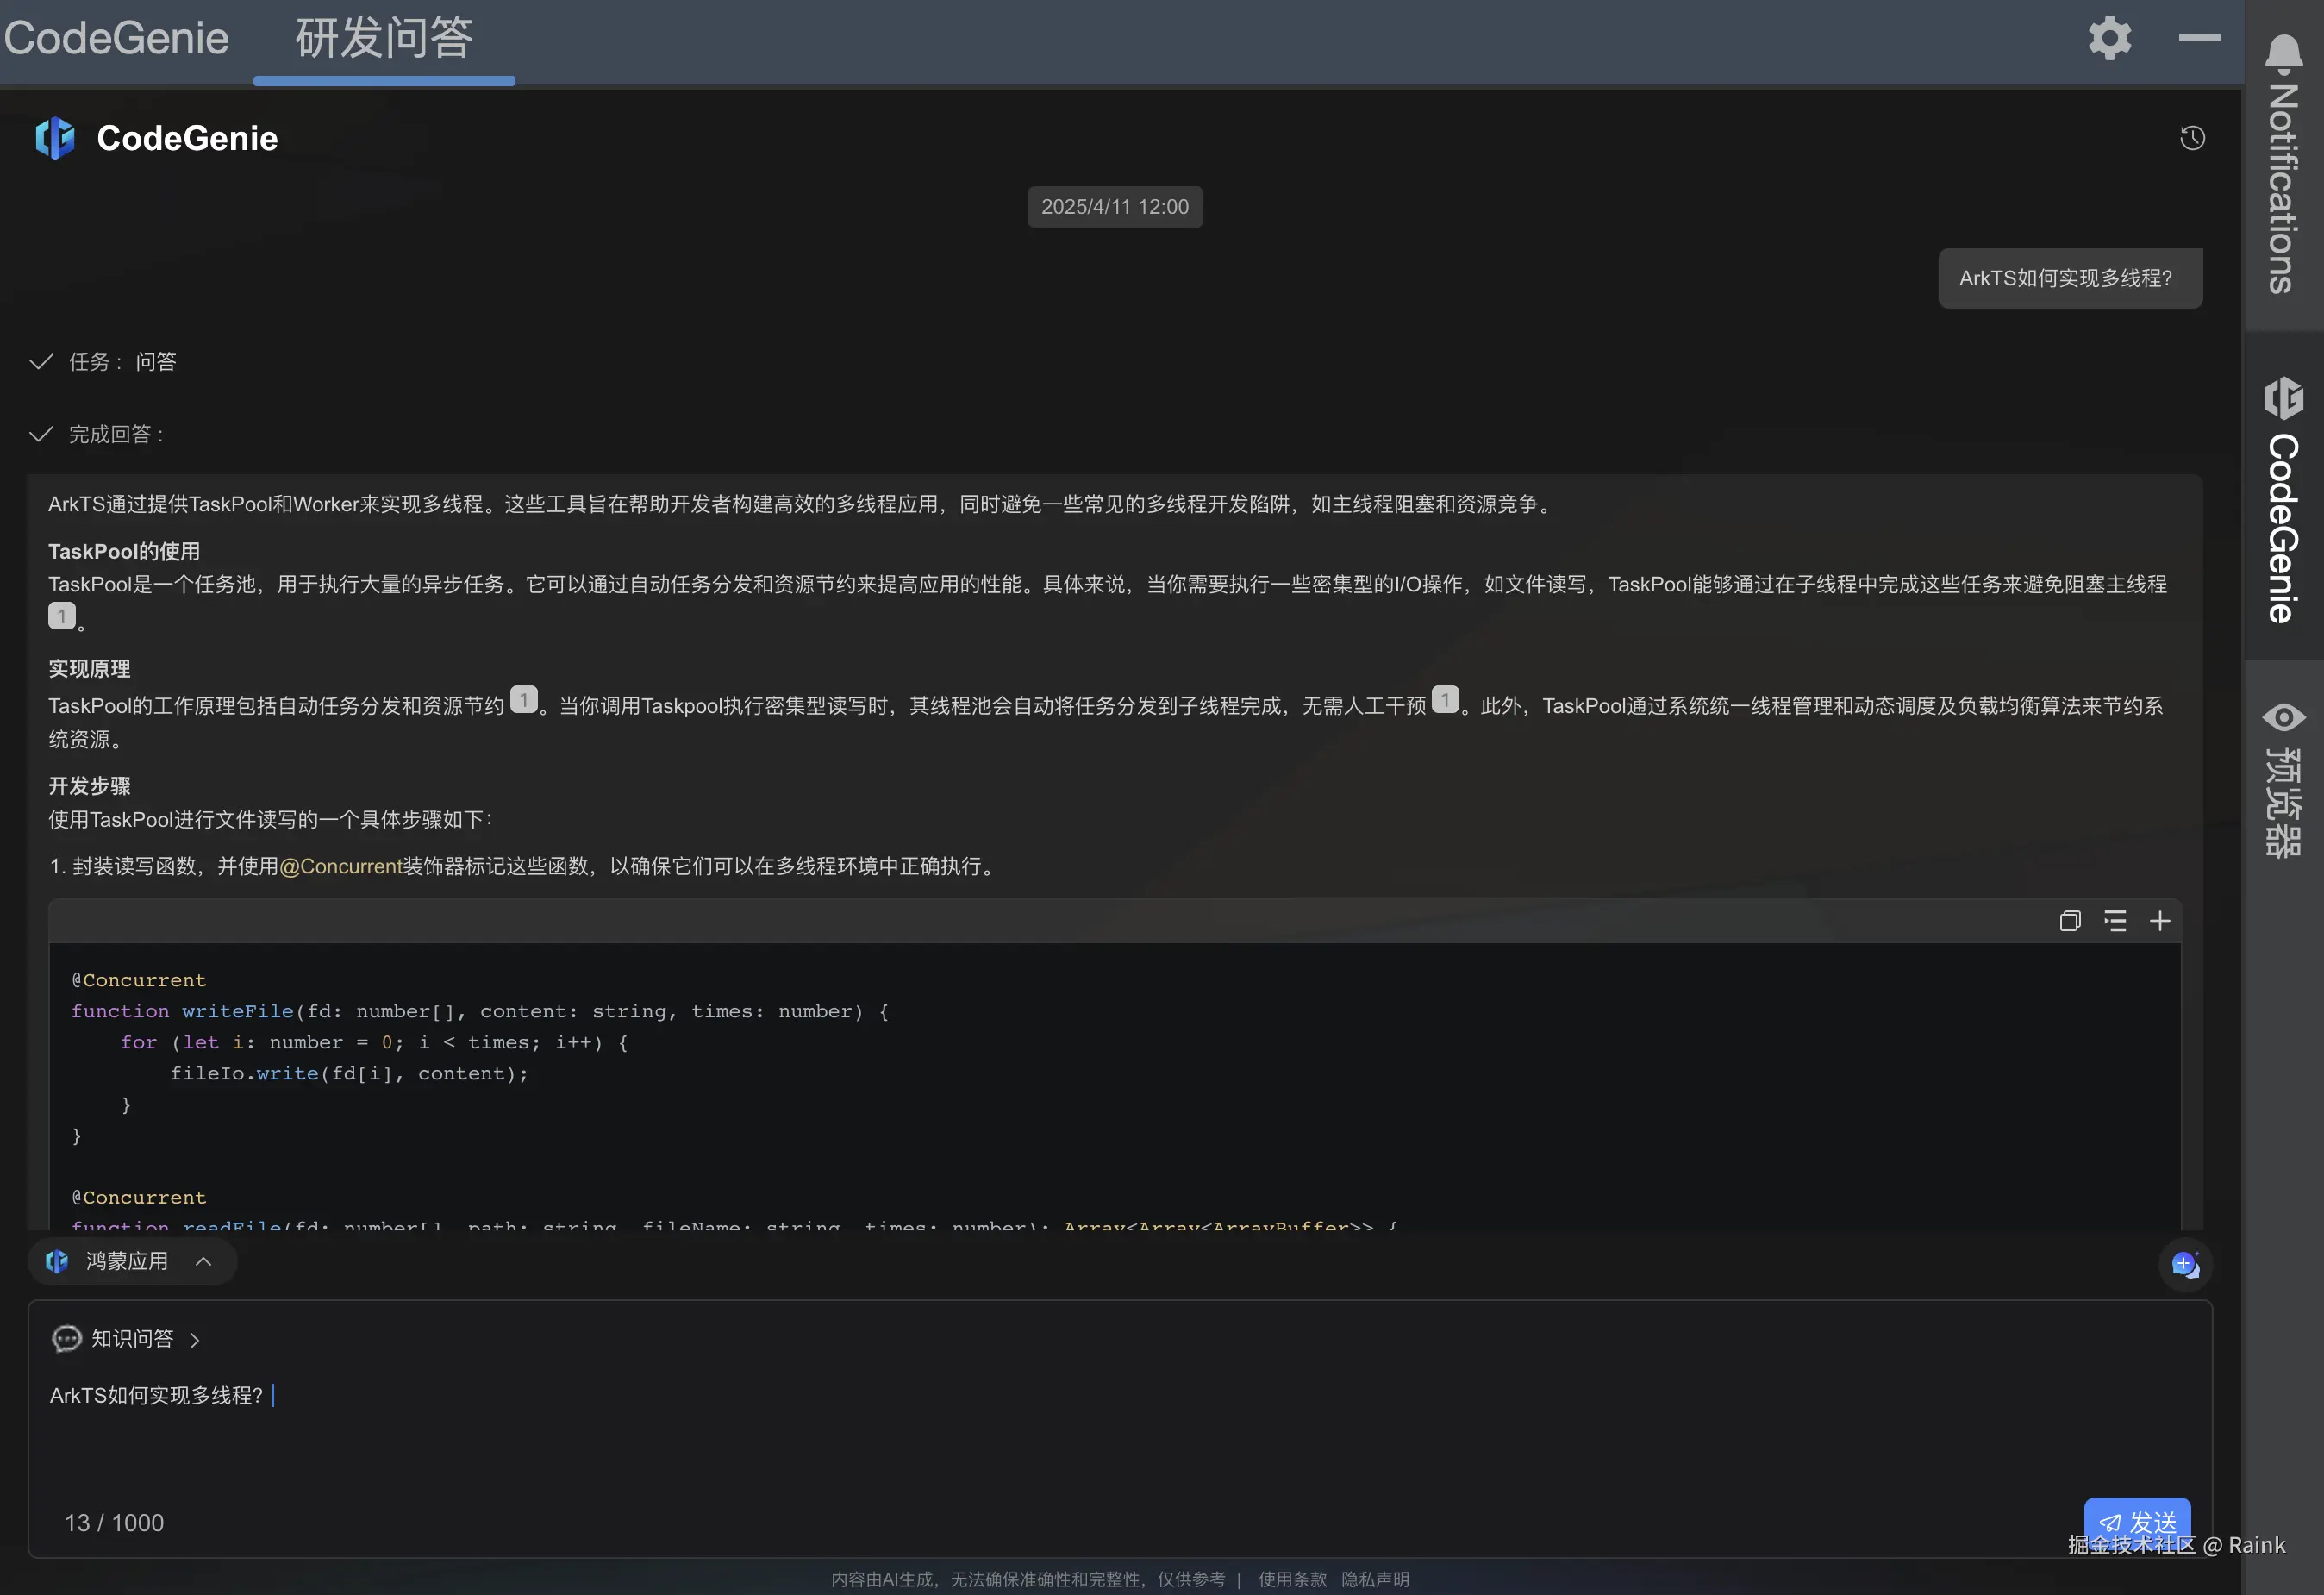Start a new chat conversation
This screenshot has width=2324, height=1595.
[2184, 1264]
